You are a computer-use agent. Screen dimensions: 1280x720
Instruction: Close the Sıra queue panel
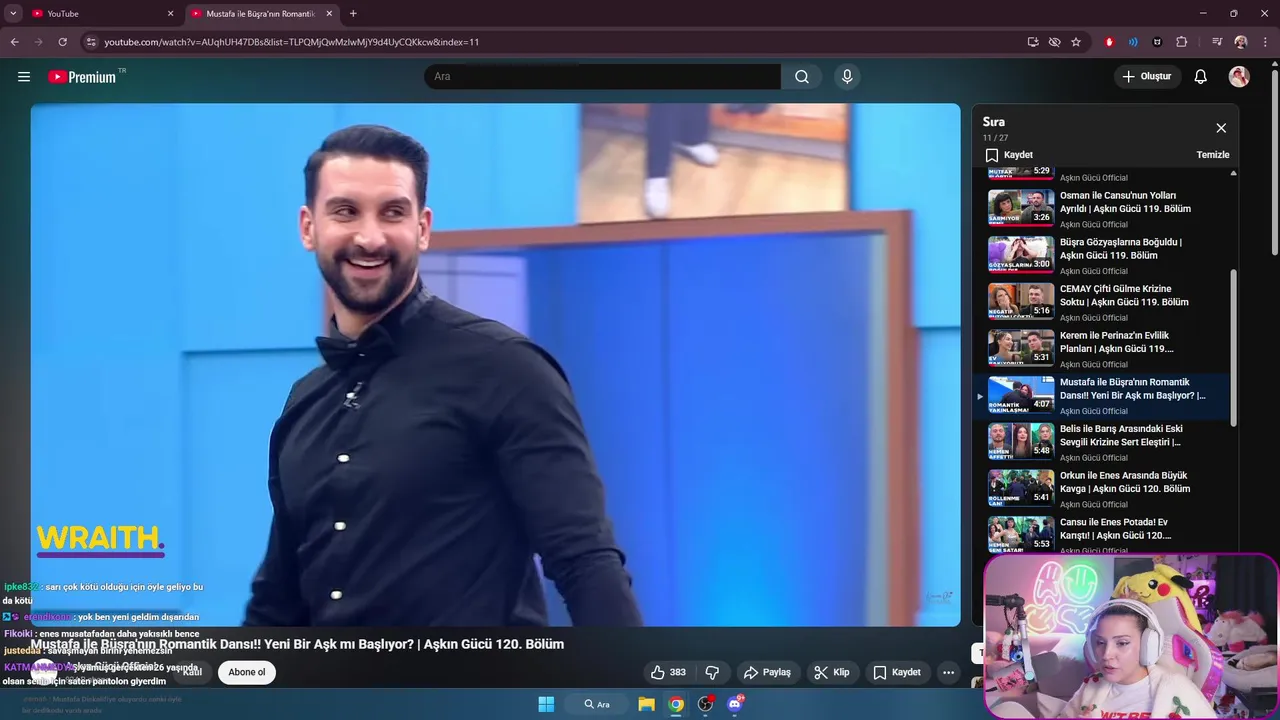pyautogui.click(x=1221, y=128)
